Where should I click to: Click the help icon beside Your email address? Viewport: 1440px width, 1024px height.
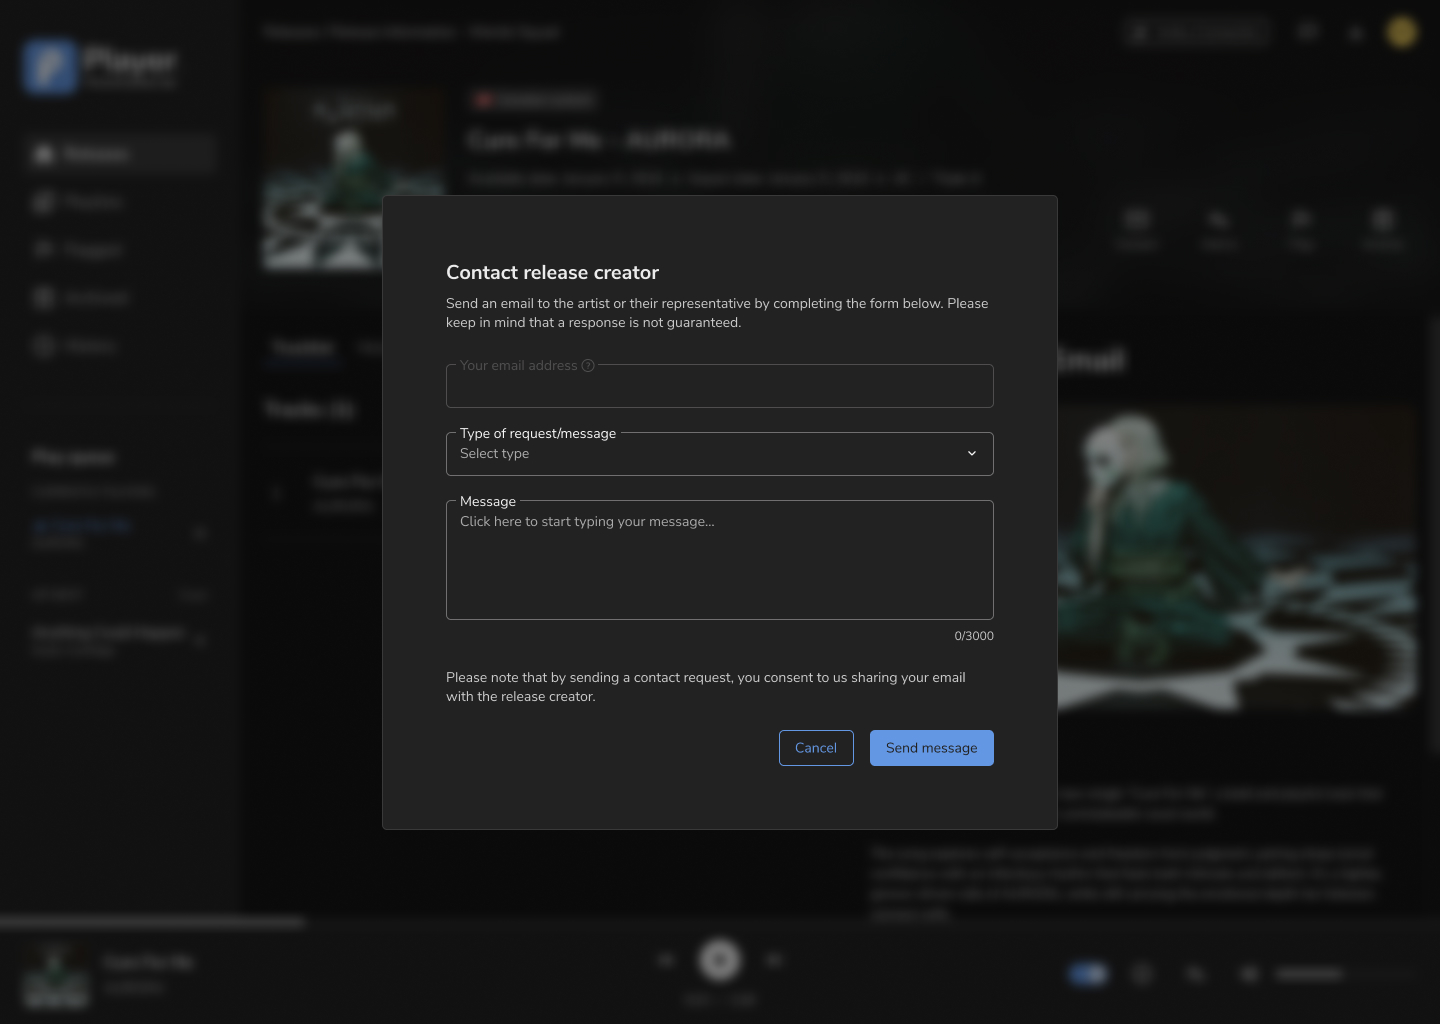[588, 366]
